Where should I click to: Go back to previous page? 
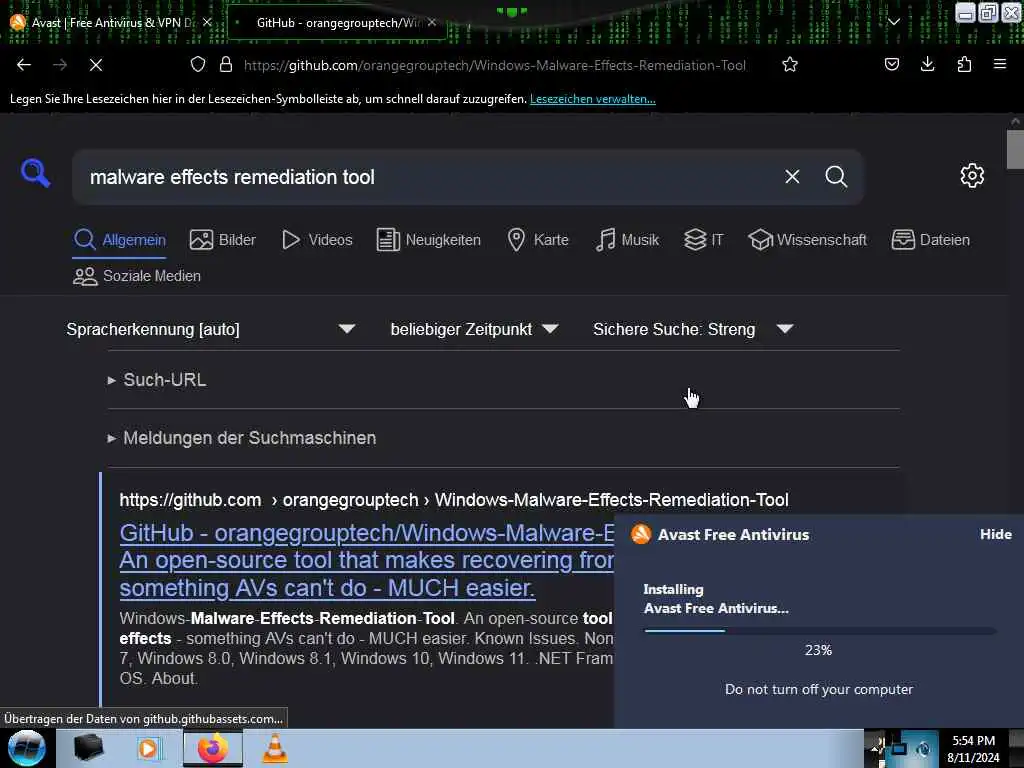coord(24,65)
